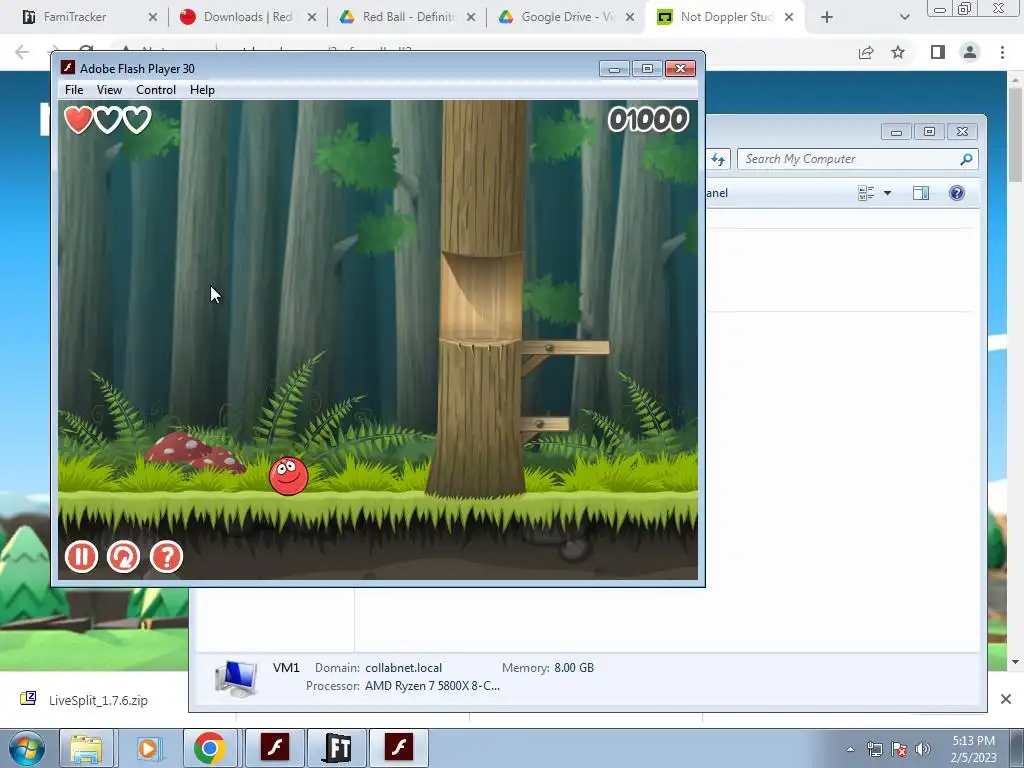Refresh the Explorer address bar
Viewport: 1024px width, 768px height.
coord(718,159)
